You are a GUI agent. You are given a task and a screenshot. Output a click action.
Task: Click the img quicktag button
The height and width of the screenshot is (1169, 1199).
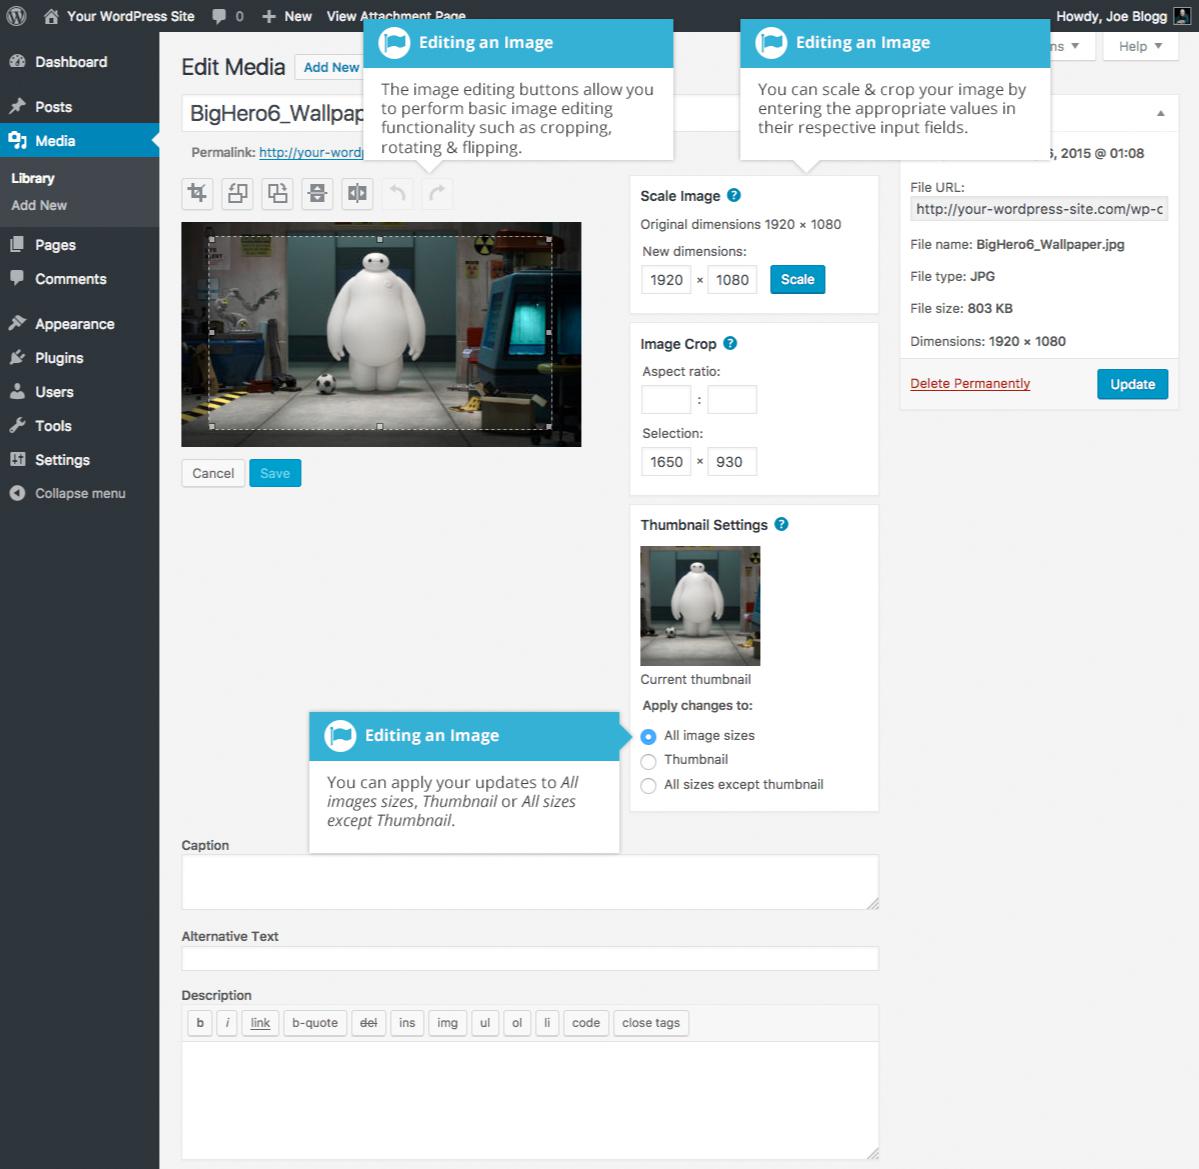click(447, 1023)
